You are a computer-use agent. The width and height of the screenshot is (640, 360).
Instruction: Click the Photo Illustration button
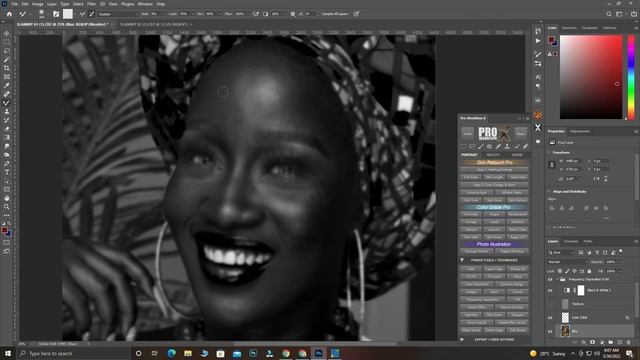(494, 244)
